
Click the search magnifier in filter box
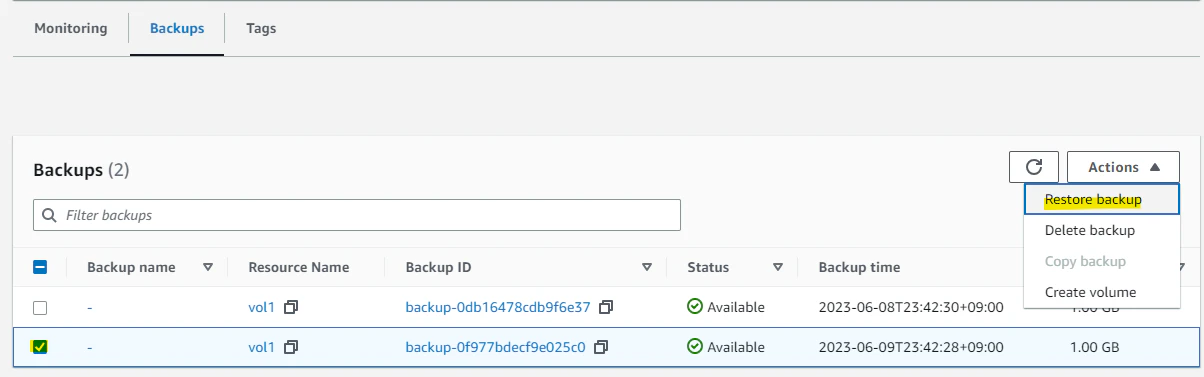coord(50,215)
